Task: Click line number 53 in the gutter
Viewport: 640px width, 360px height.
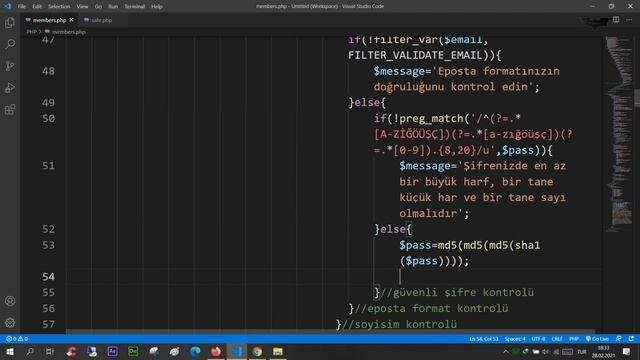Action: [48, 245]
